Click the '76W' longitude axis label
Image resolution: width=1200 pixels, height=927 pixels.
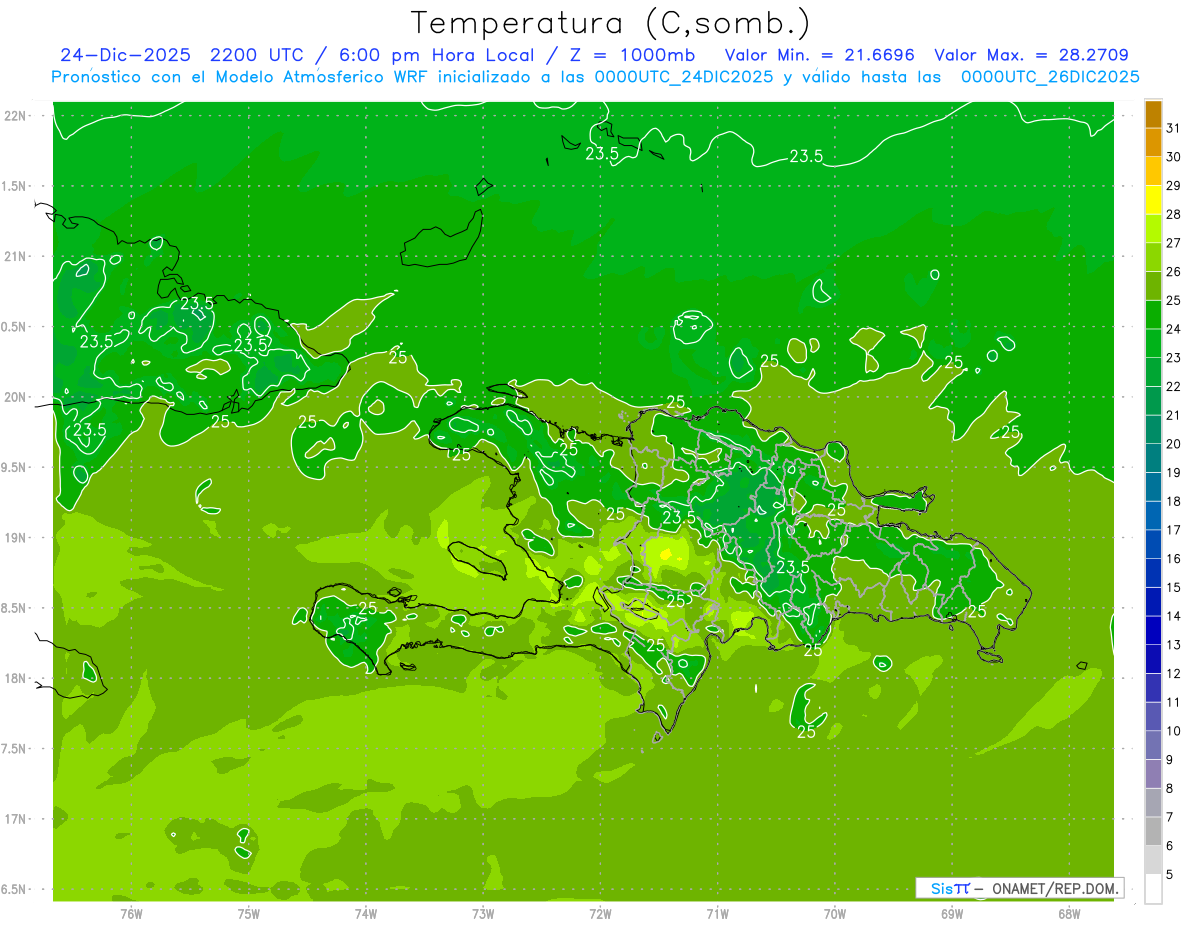point(131,912)
